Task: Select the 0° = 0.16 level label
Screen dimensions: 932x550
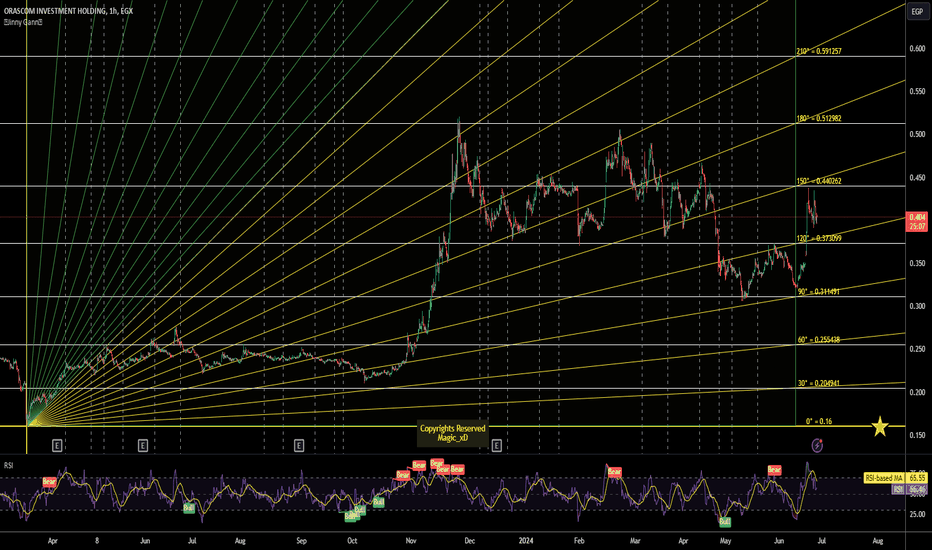Action: coord(818,421)
